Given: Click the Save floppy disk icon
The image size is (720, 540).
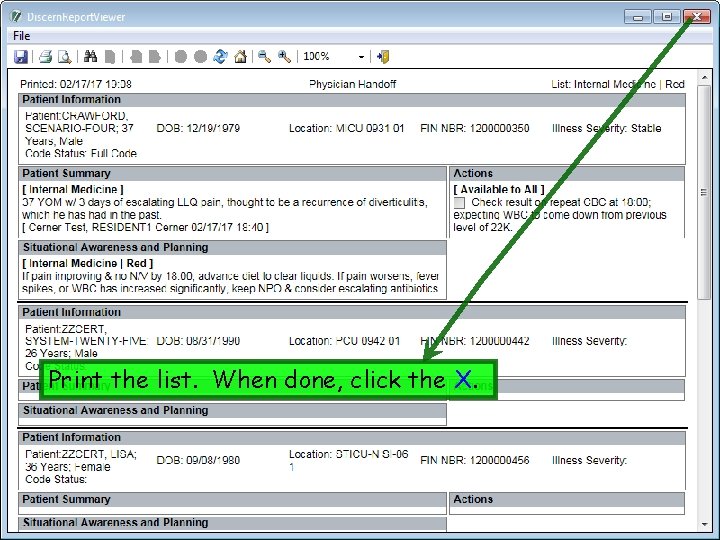Looking at the screenshot, I should point(21,57).
